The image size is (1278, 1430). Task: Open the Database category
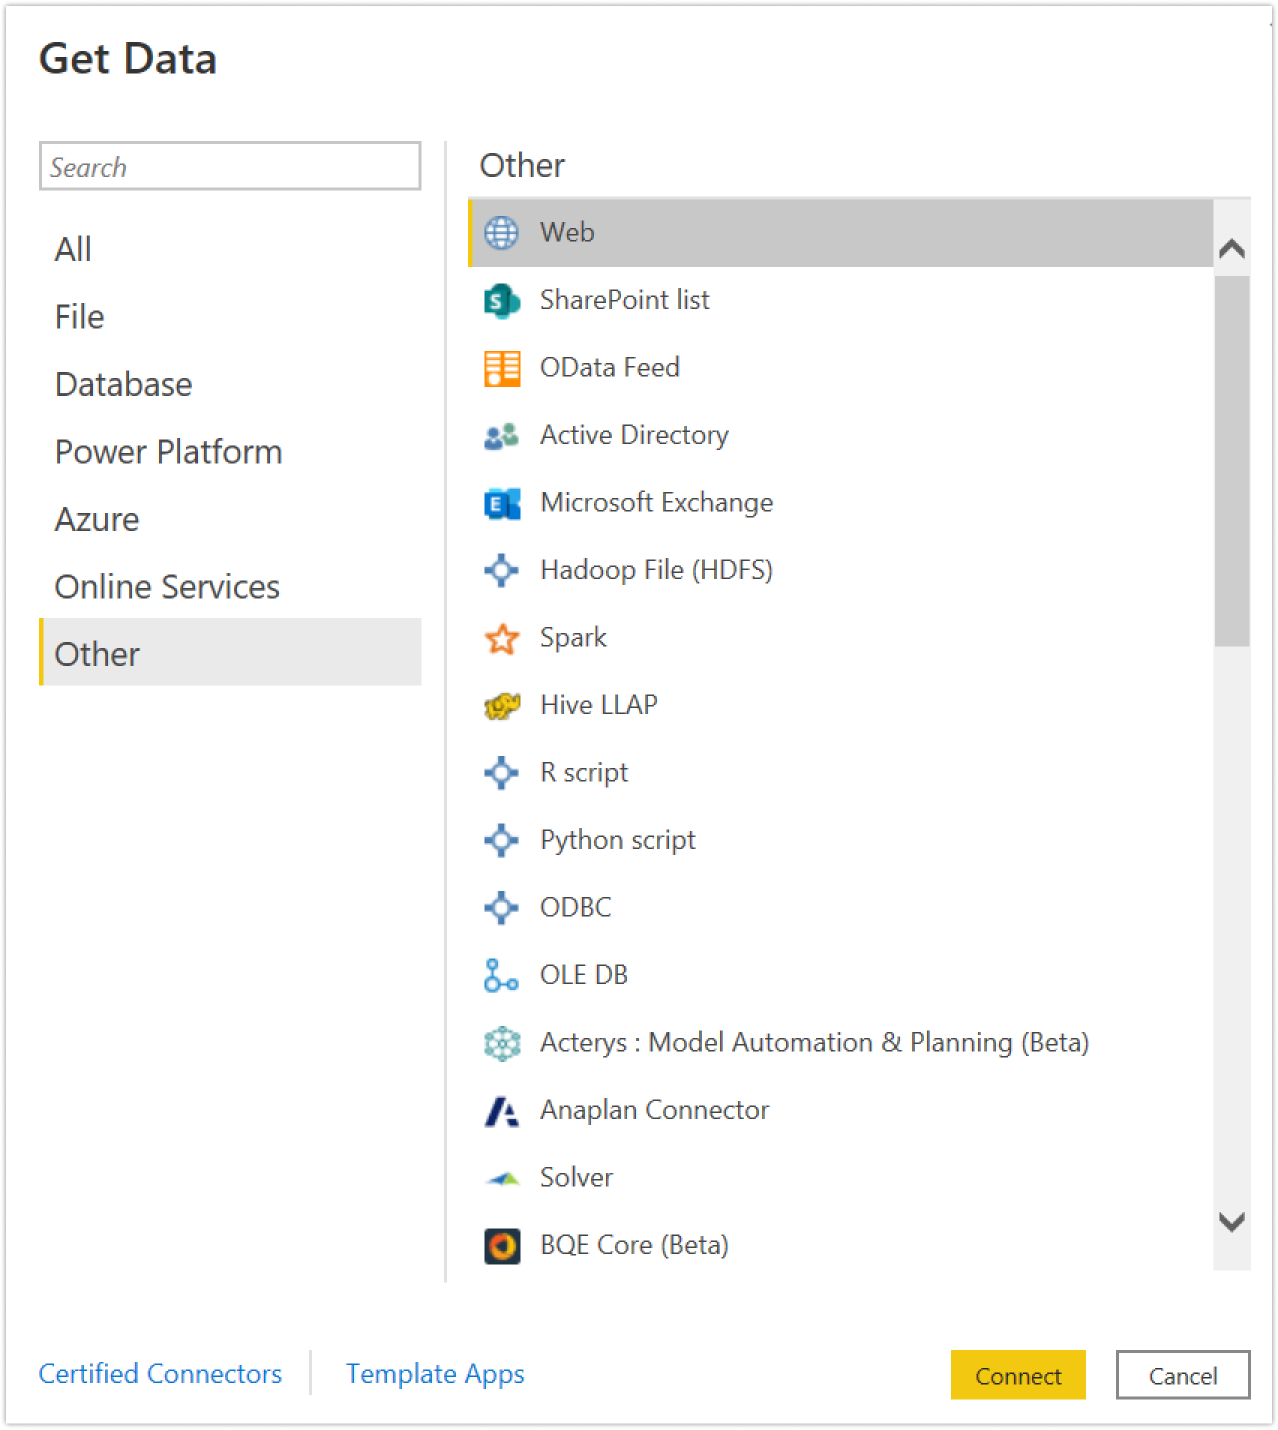pos(229,384)
